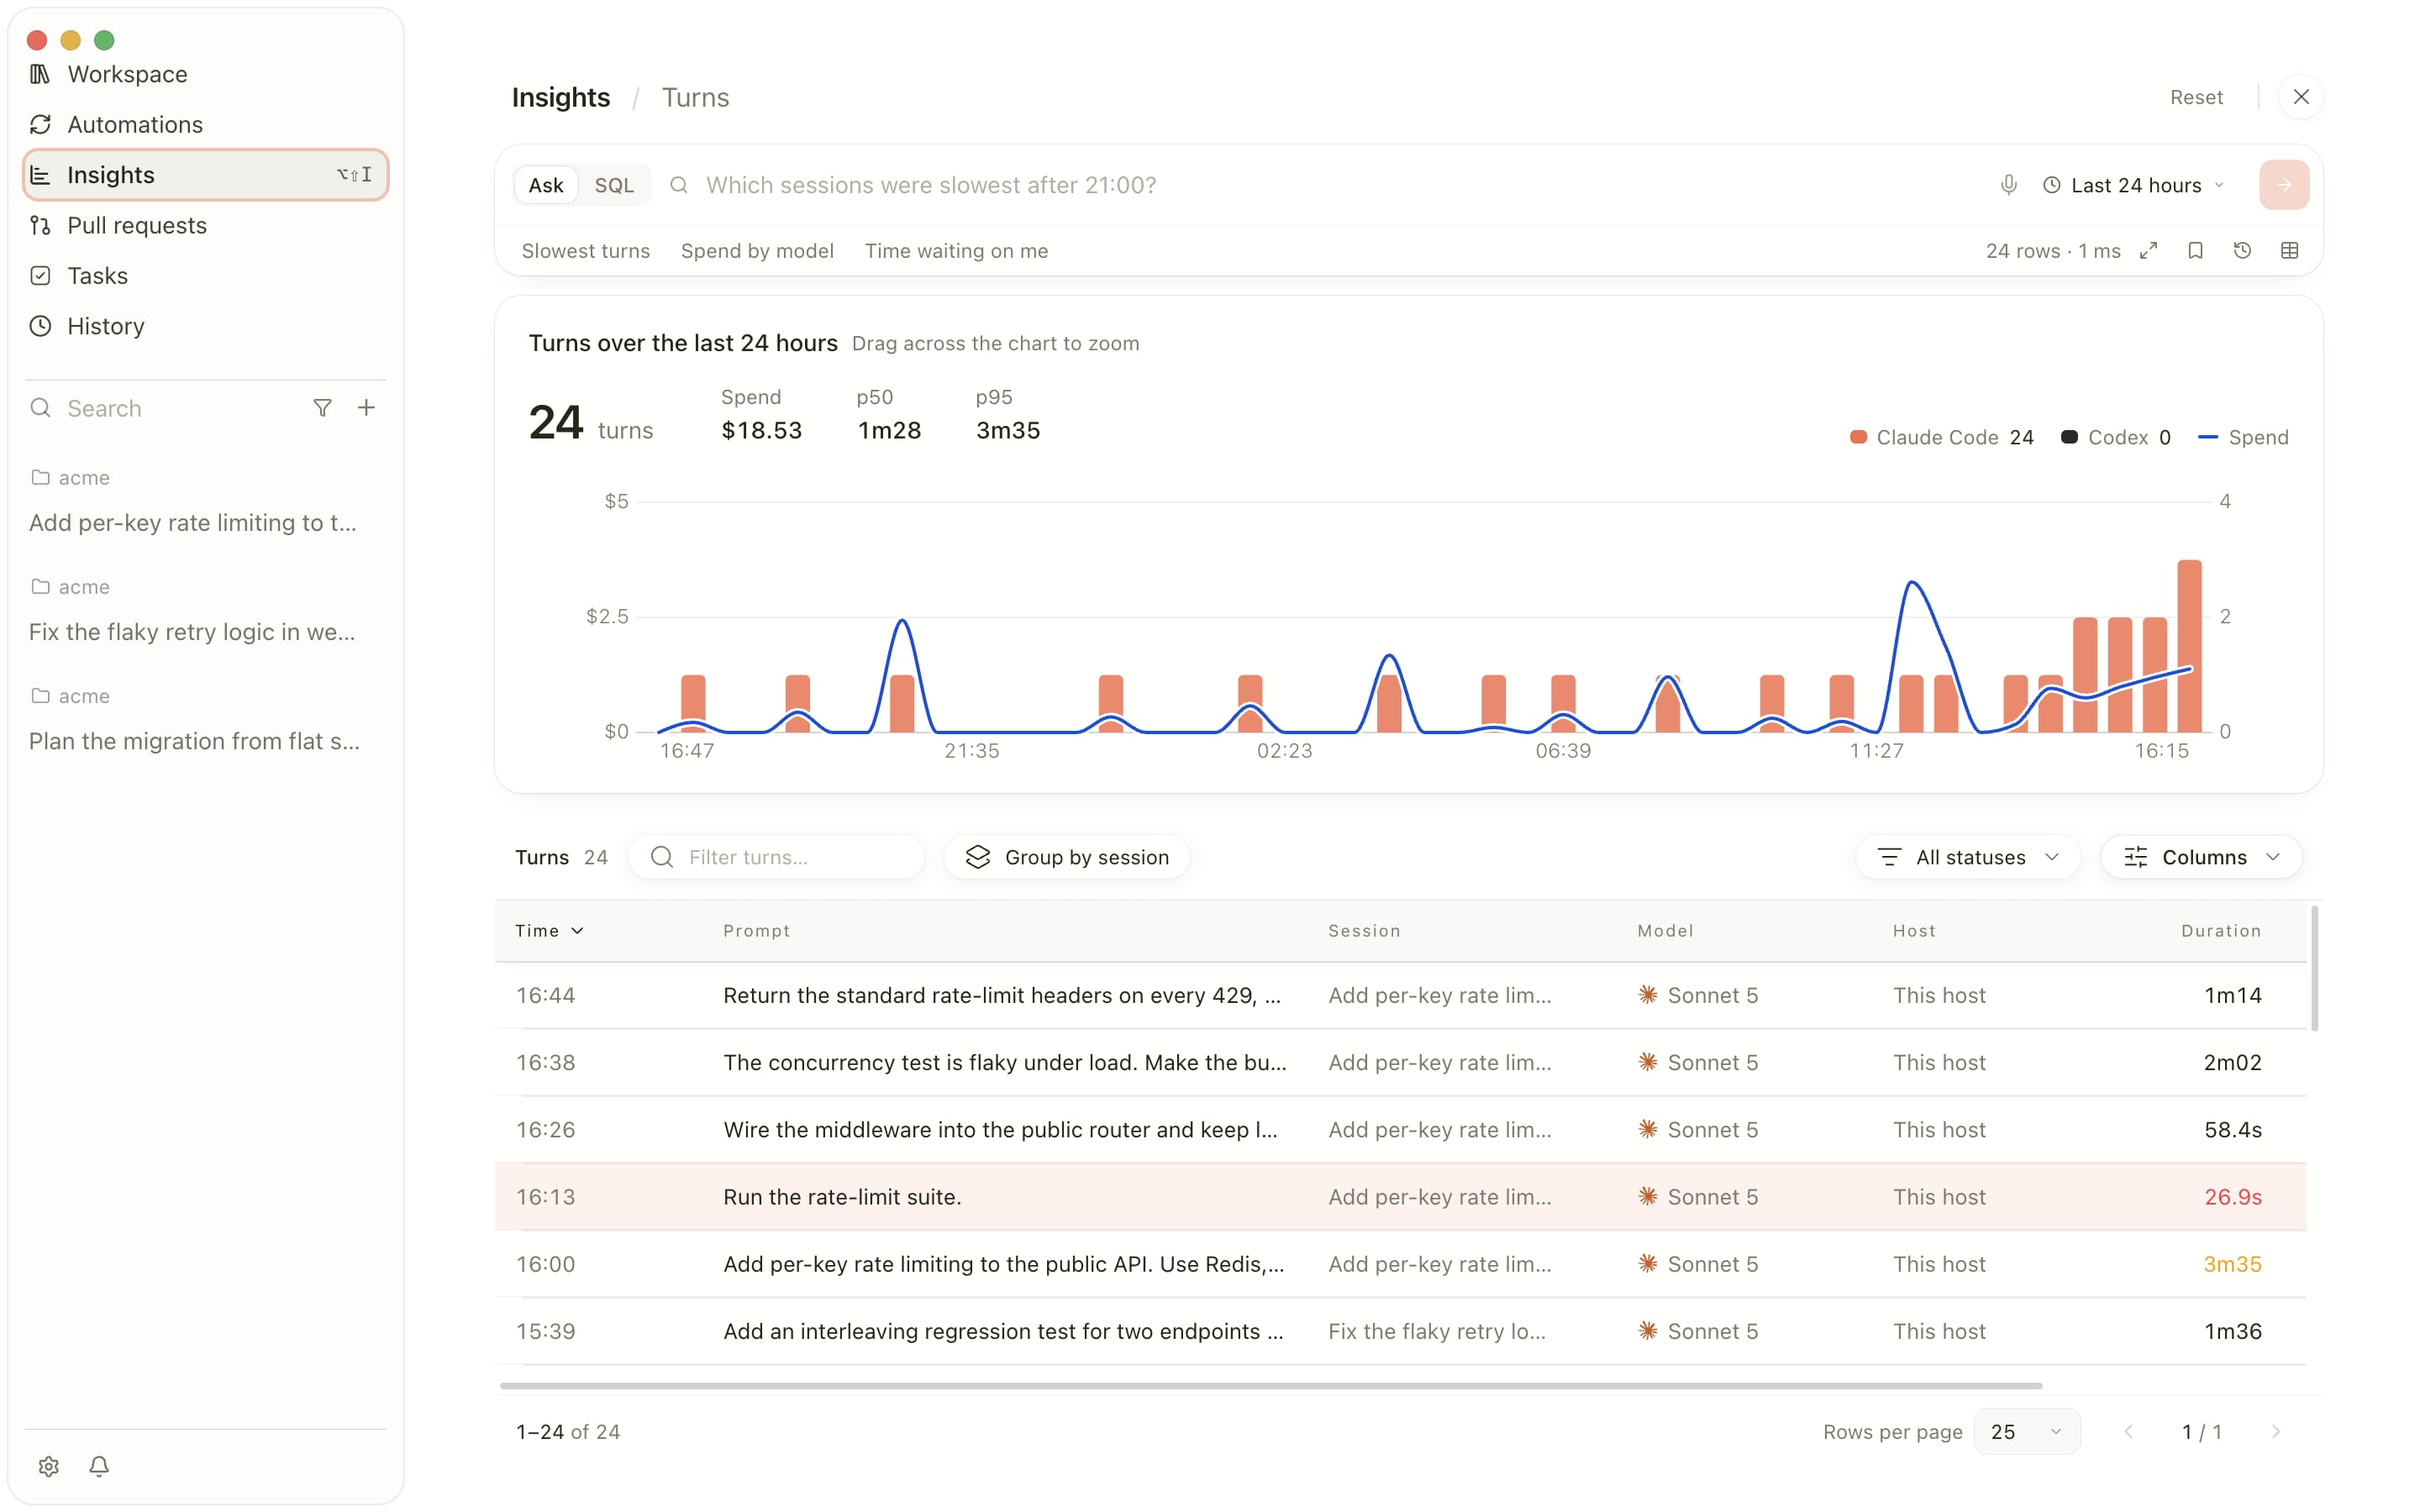Click the Prompt column header

[x=756, y=931]
